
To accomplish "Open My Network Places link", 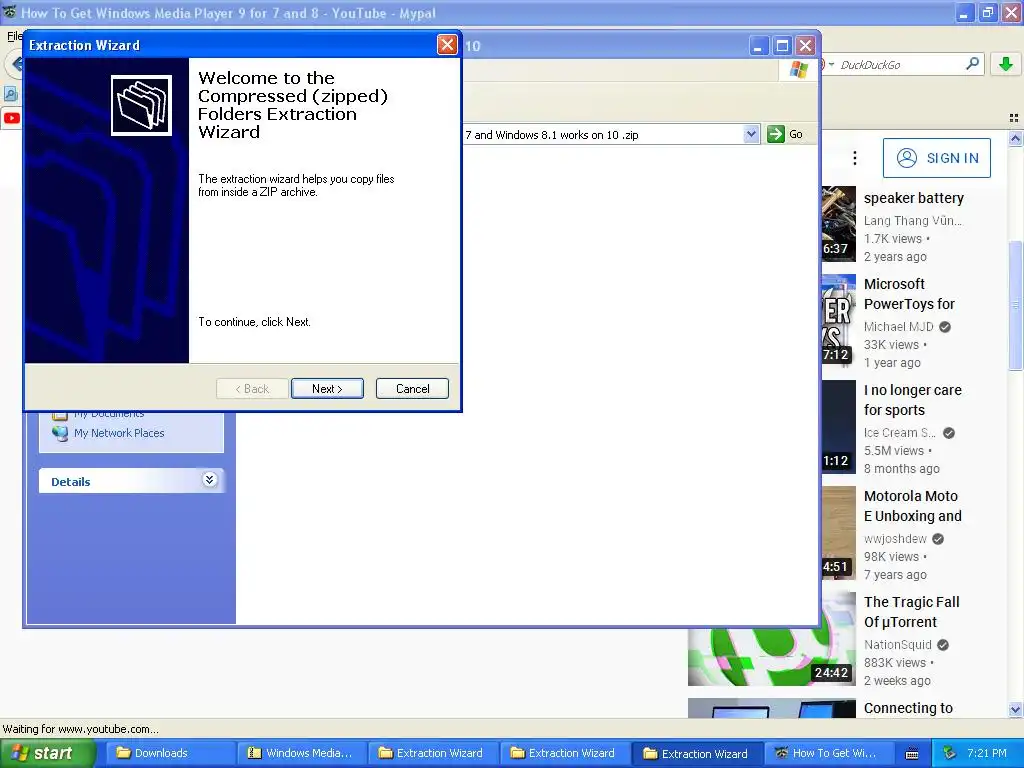I will pyautogui.click(x=119, y=433).
